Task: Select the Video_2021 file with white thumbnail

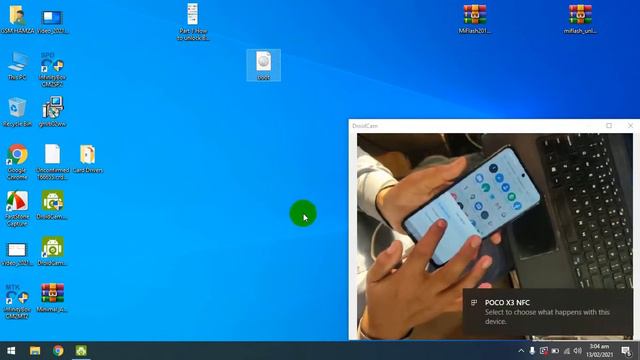Action: click(17, 254)
